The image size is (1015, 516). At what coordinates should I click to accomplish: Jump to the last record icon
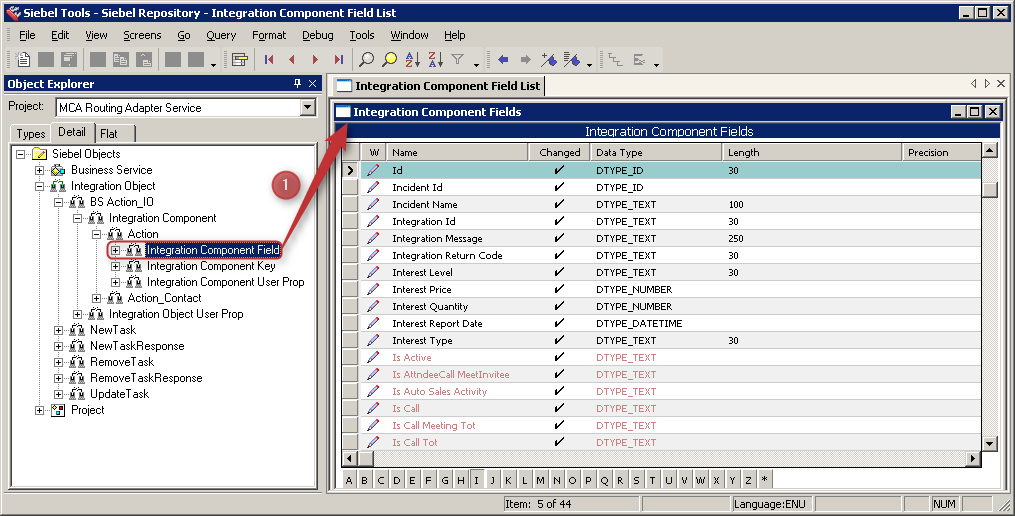(339, 60)
